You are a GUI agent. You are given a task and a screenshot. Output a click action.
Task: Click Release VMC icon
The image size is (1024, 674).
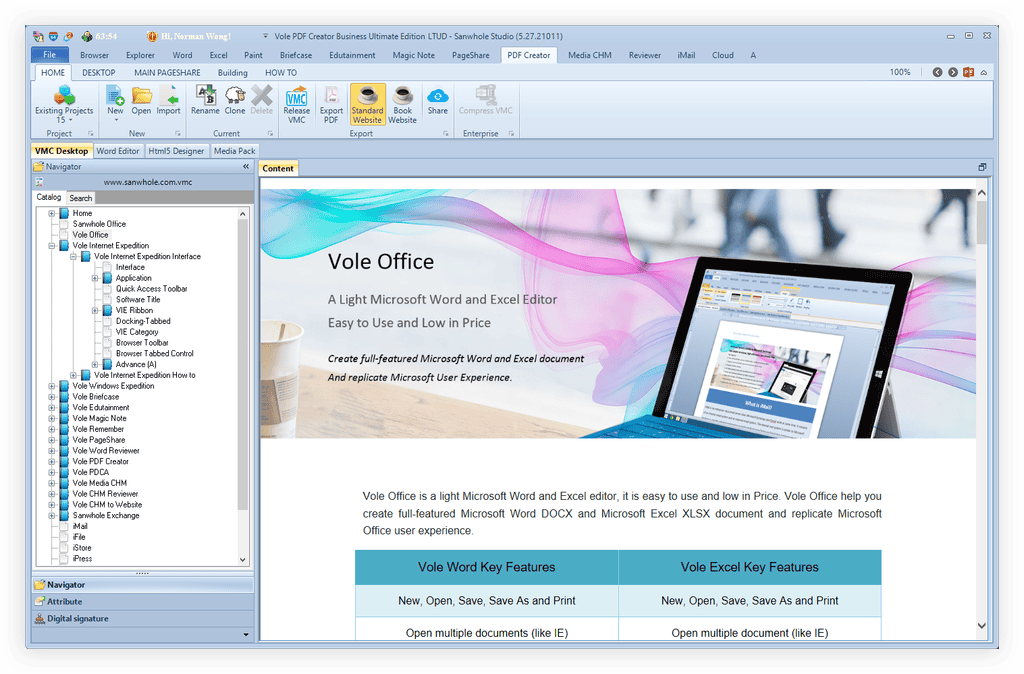point(296,95)
